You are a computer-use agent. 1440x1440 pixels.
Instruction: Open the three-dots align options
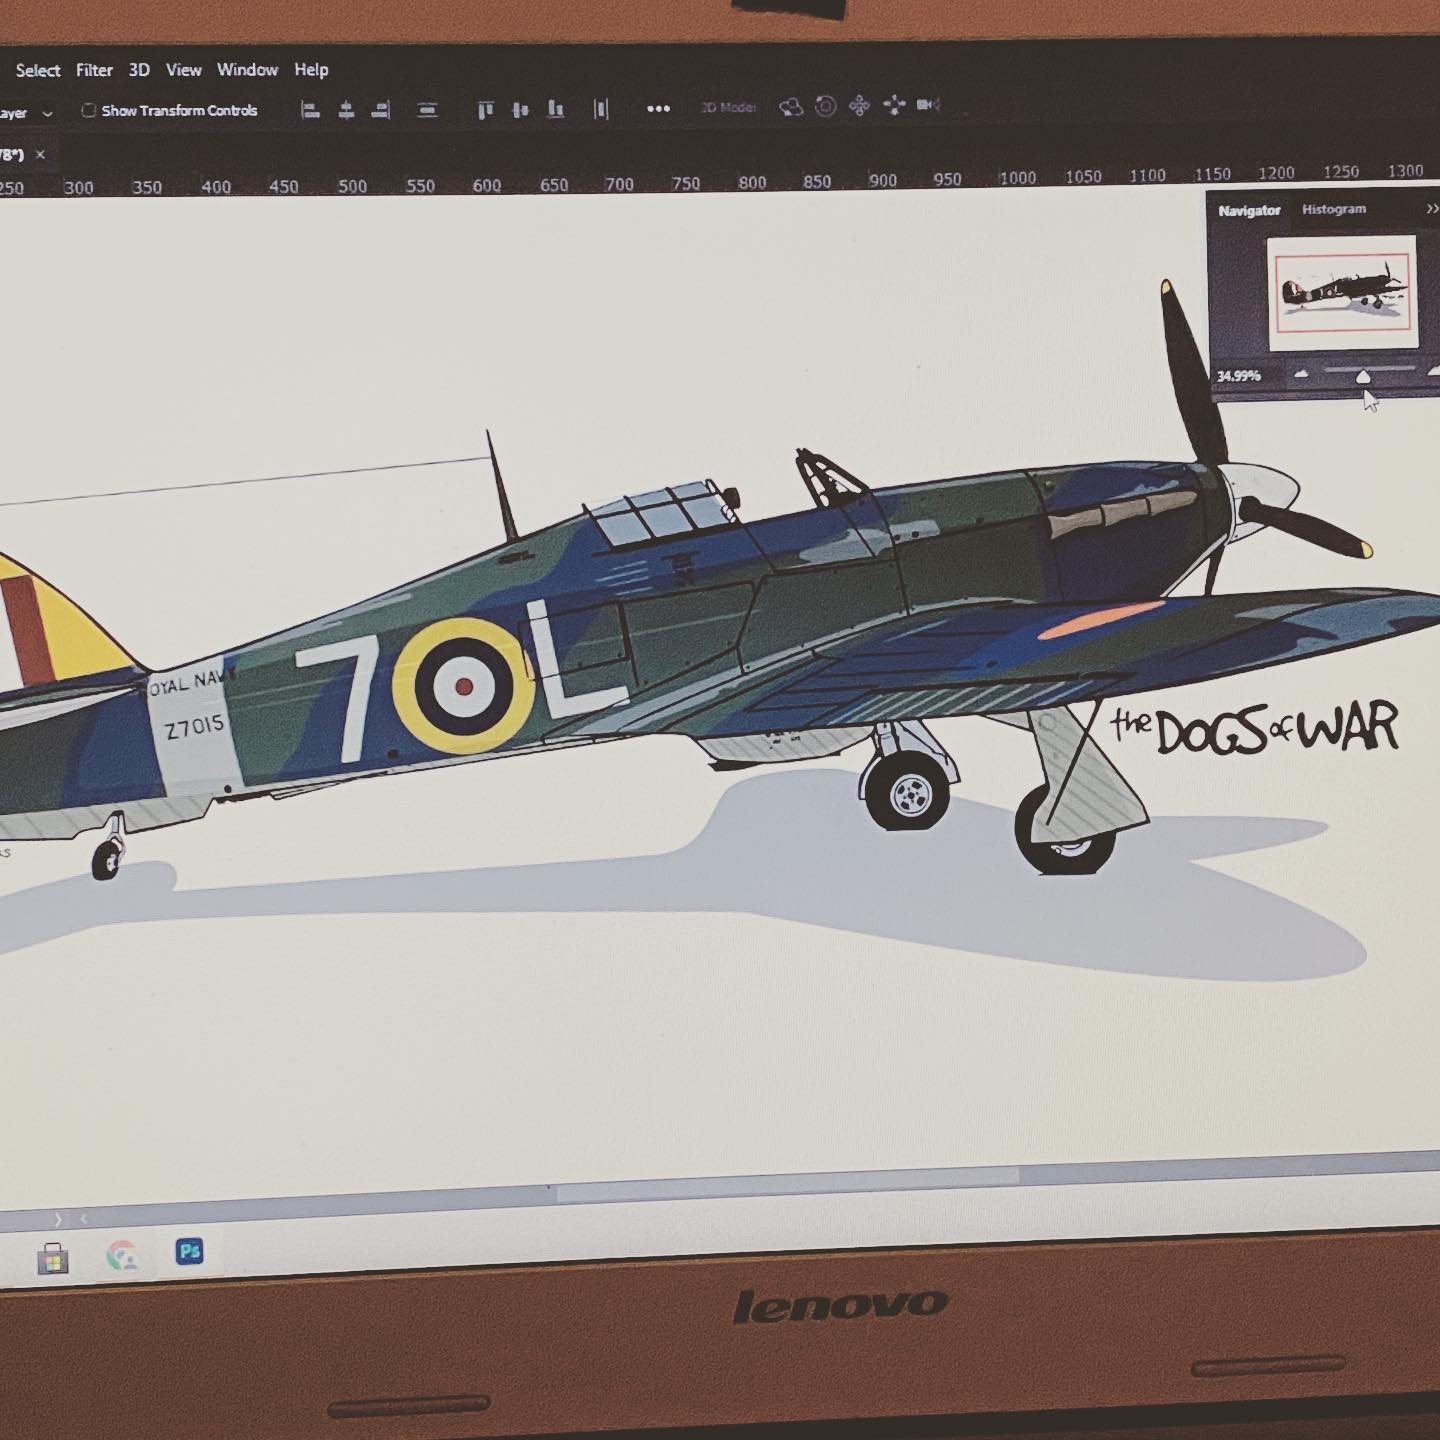658,109
